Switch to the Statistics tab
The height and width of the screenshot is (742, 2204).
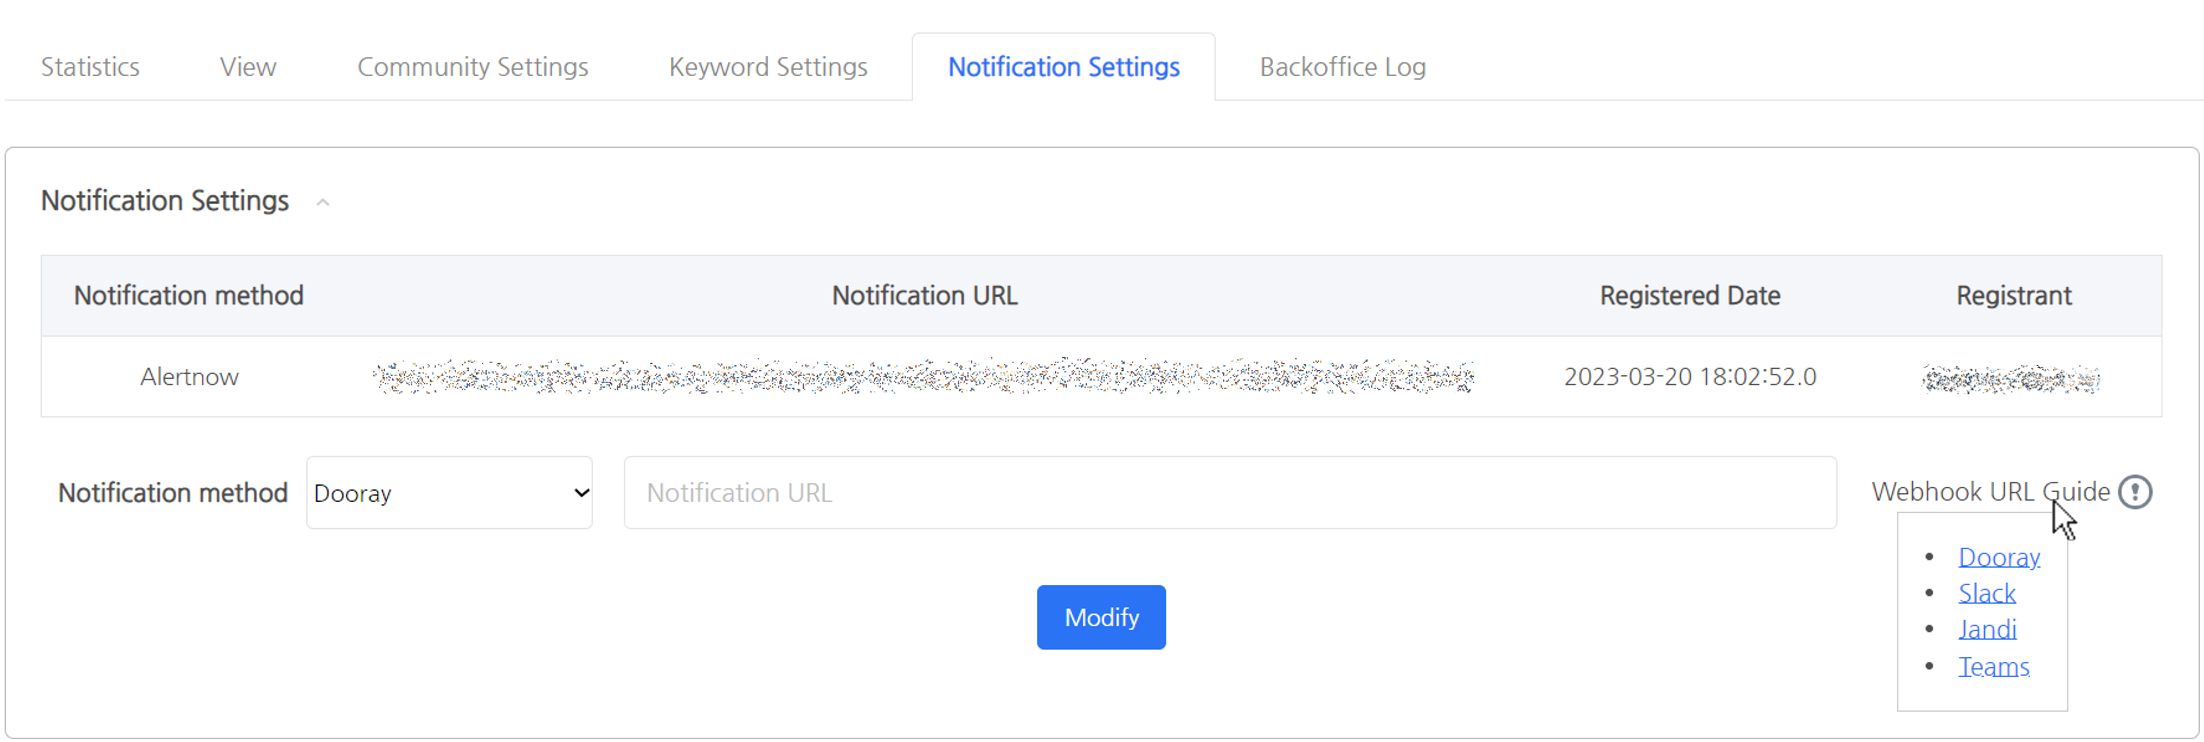pyautogui.click(x=90, y=67)
